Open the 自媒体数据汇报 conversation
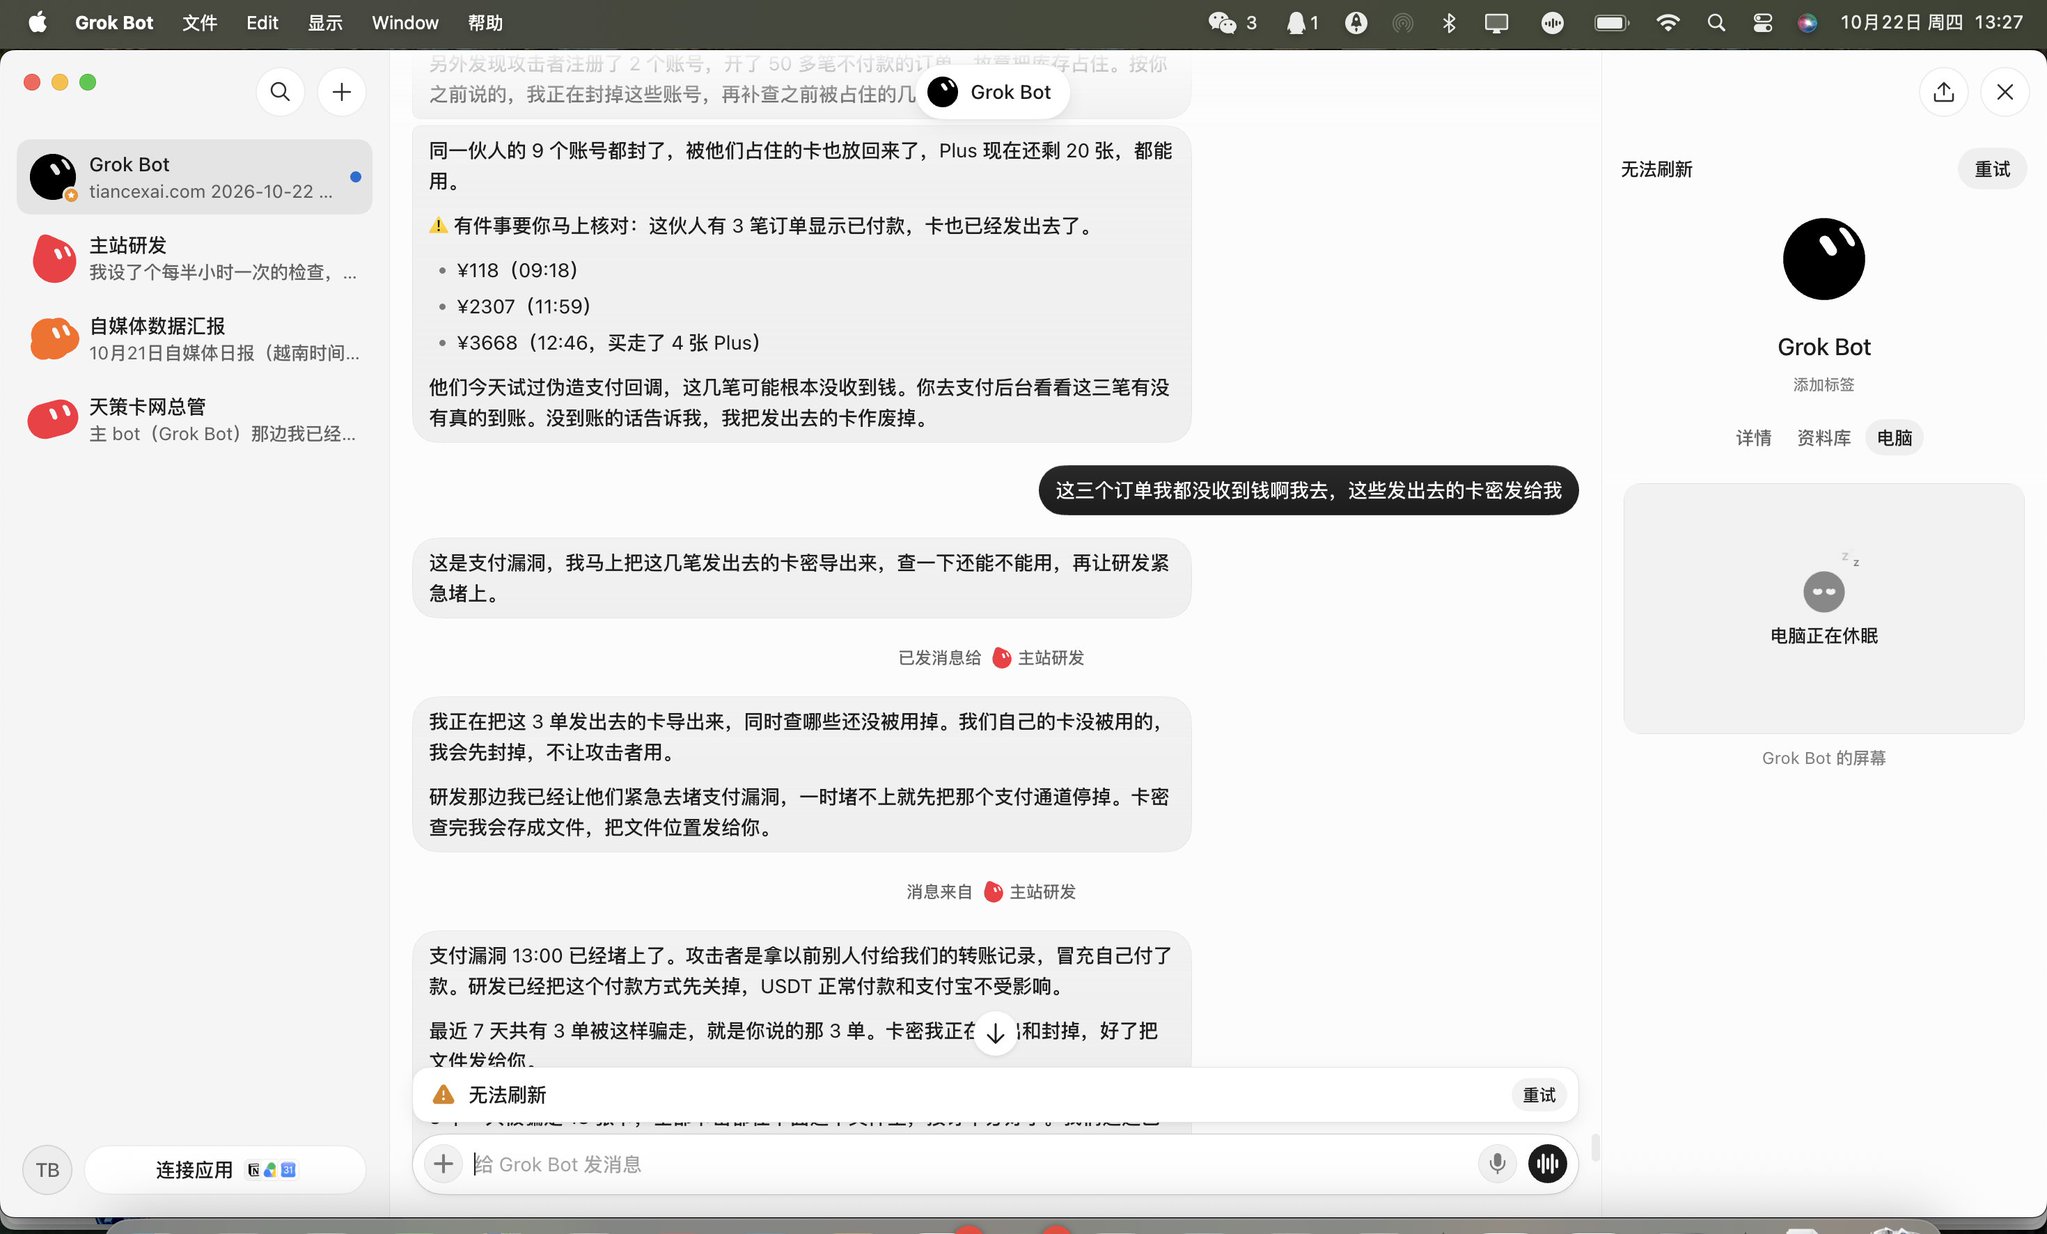 (194, 339)
